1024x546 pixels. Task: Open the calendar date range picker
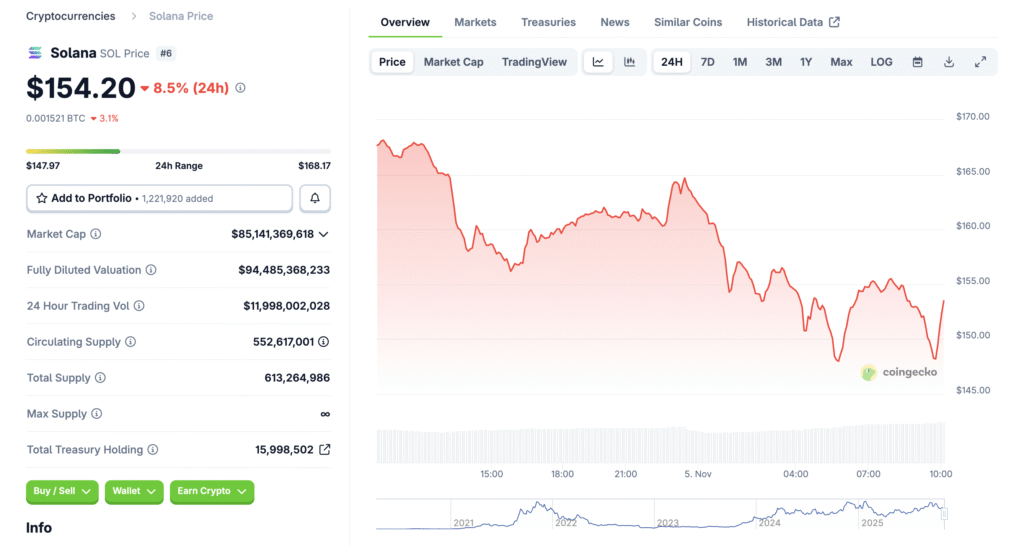917,62
